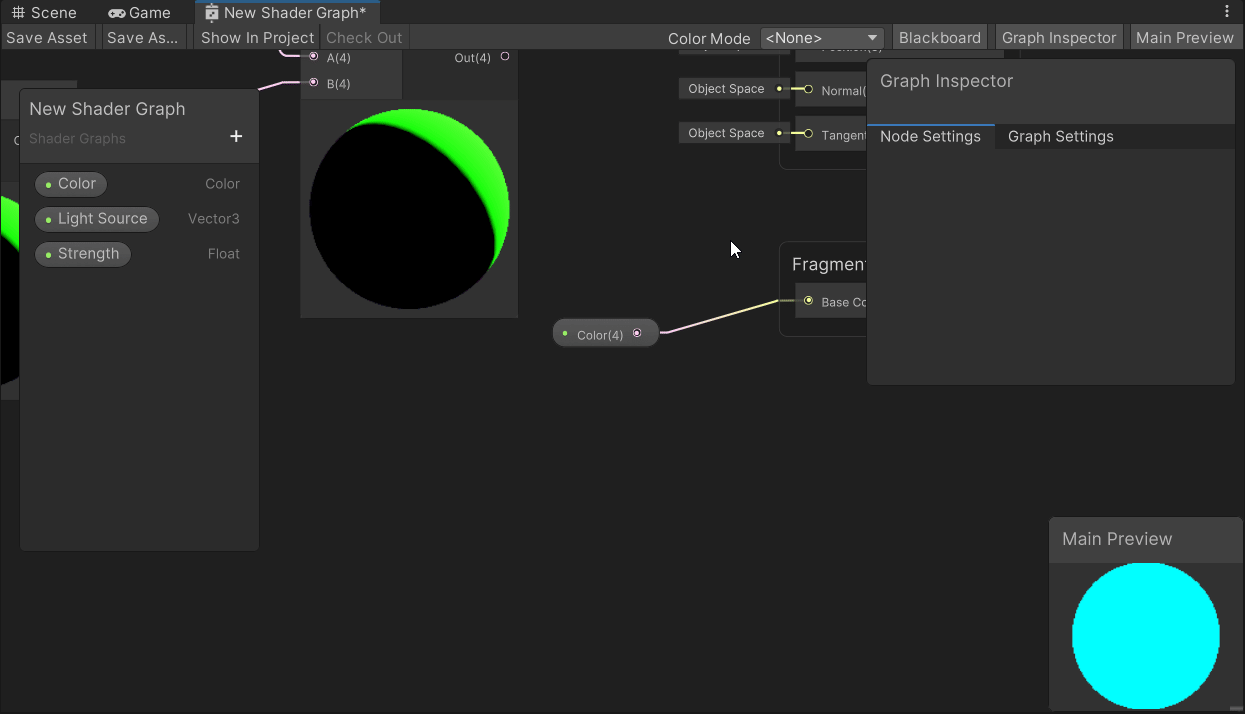The height and width of the screenshot is (714, 1245).
Task: Click the Float type label
Action: (224, 254)
